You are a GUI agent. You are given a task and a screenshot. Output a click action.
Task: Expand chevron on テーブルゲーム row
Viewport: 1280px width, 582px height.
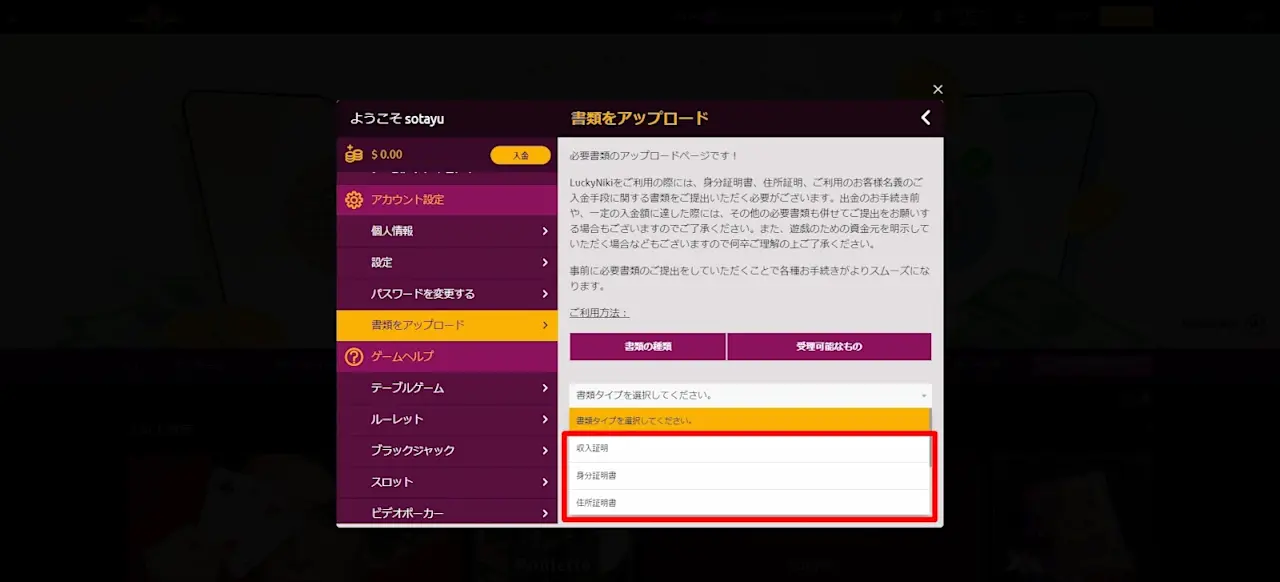click(545, 388)
